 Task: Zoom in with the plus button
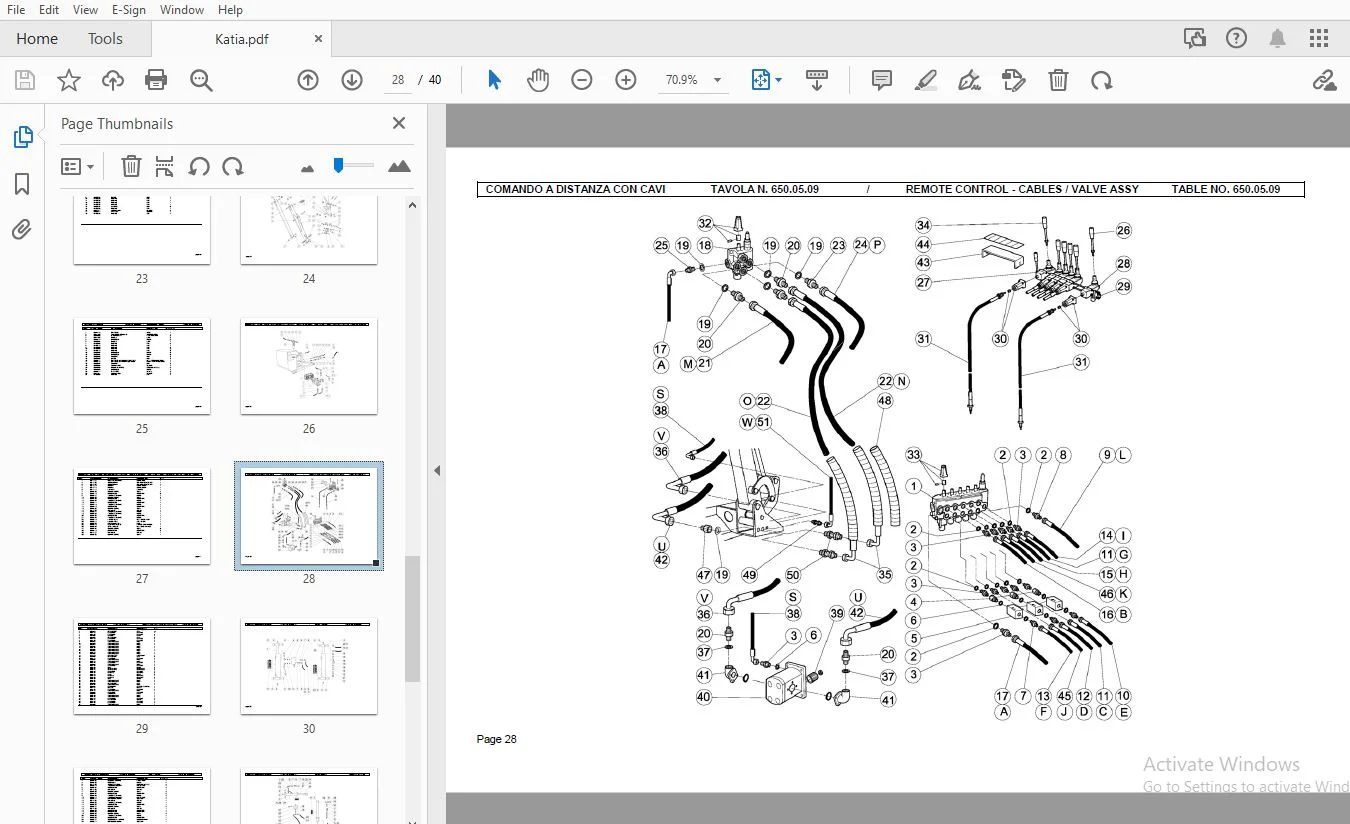[626, 80]
